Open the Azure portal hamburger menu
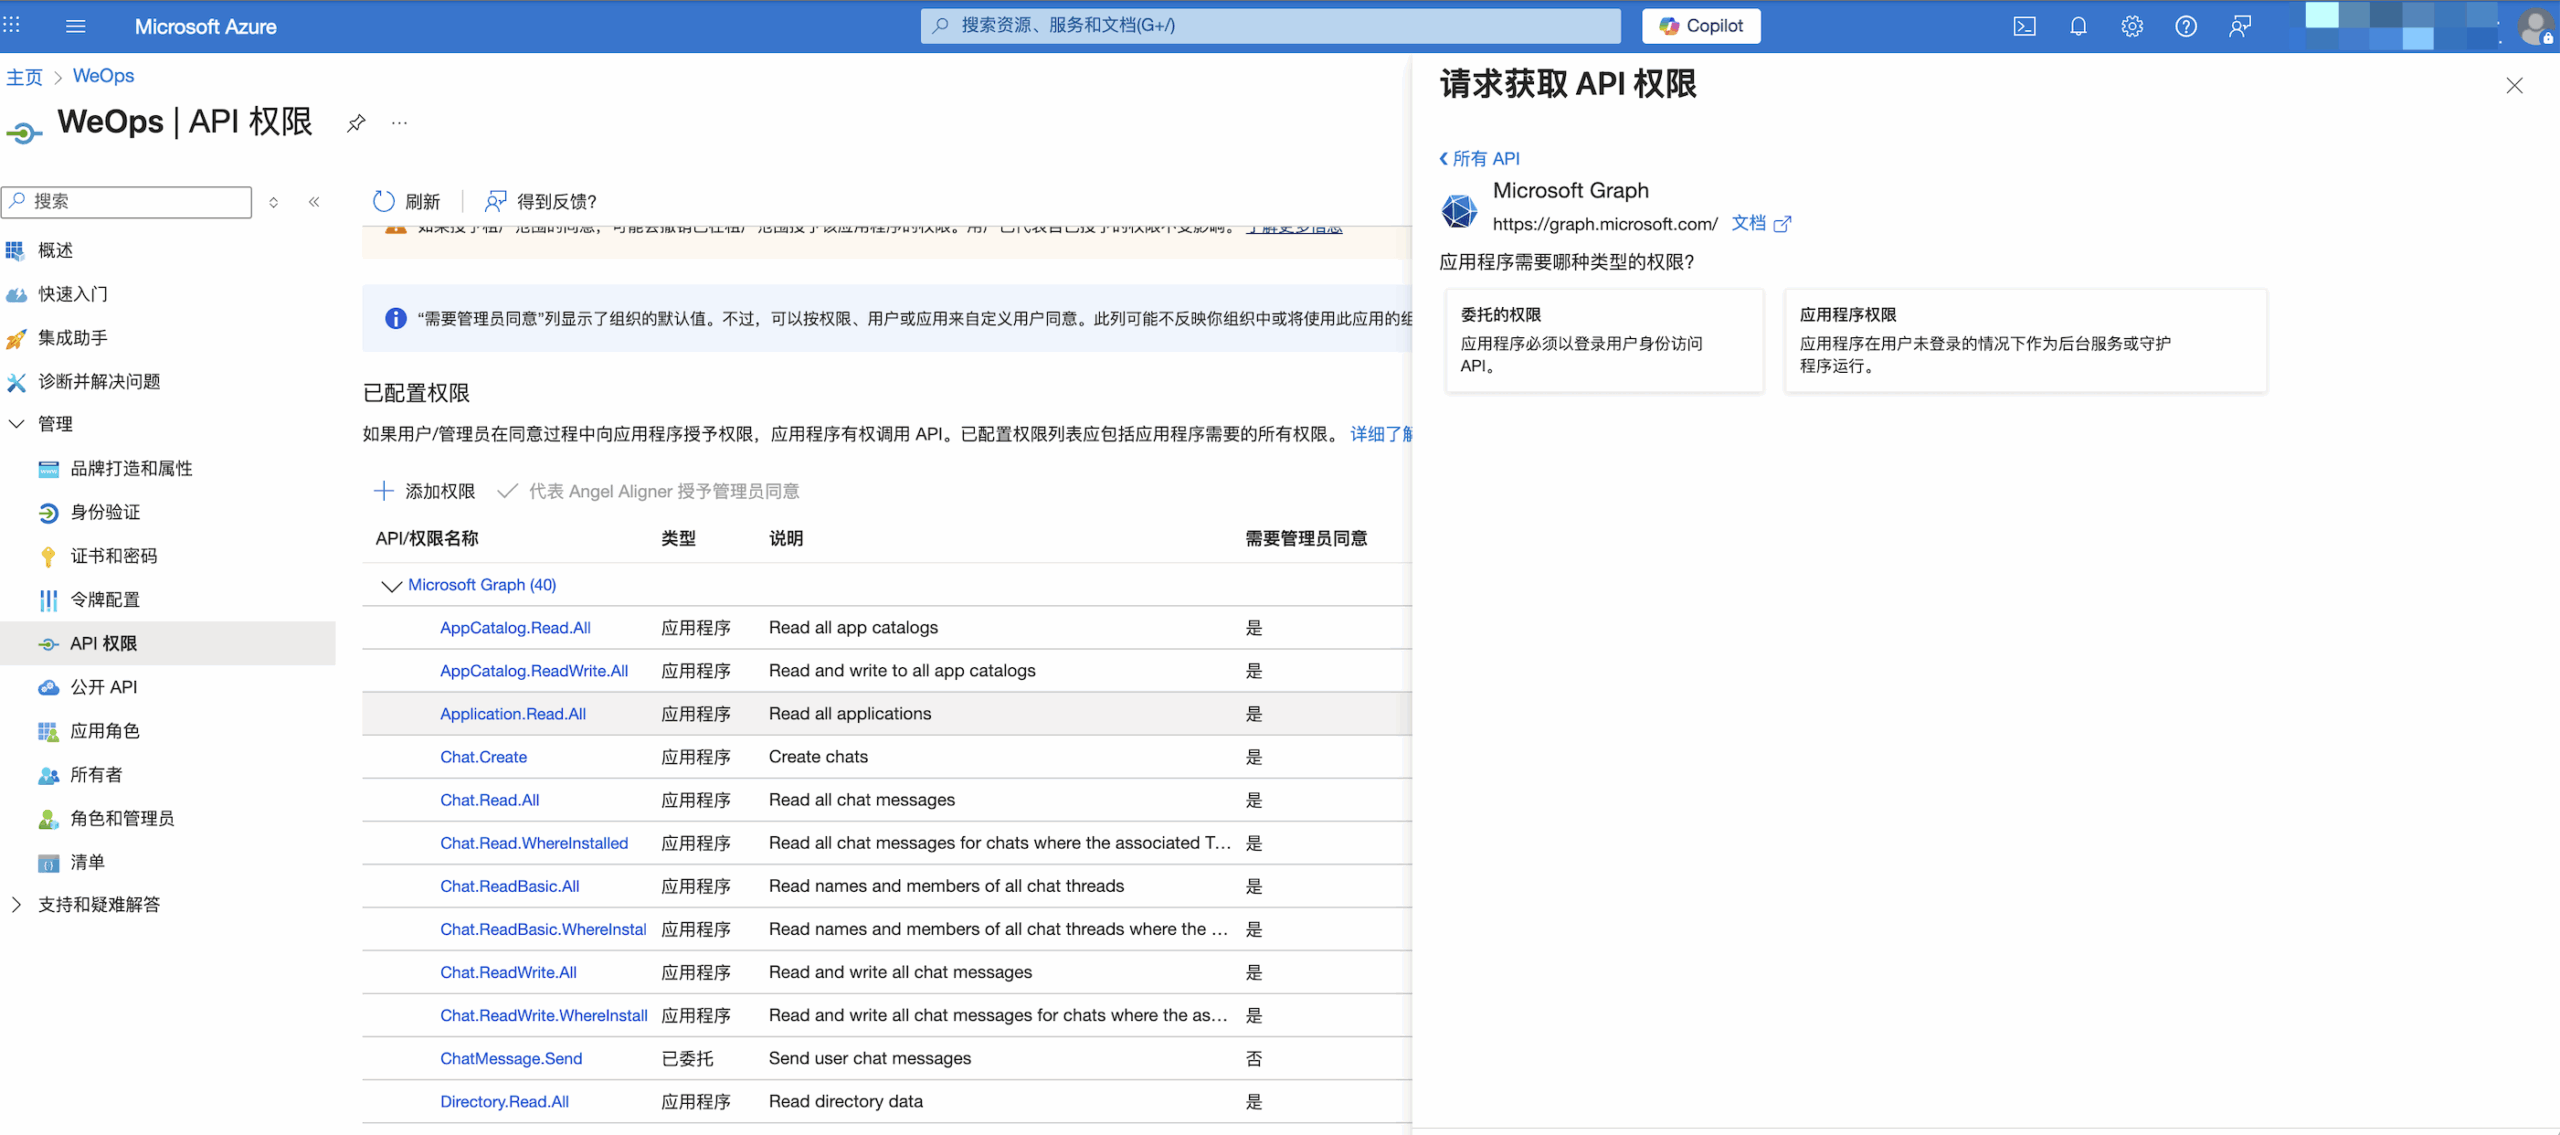2560x1135 pixels. point(75,26)
